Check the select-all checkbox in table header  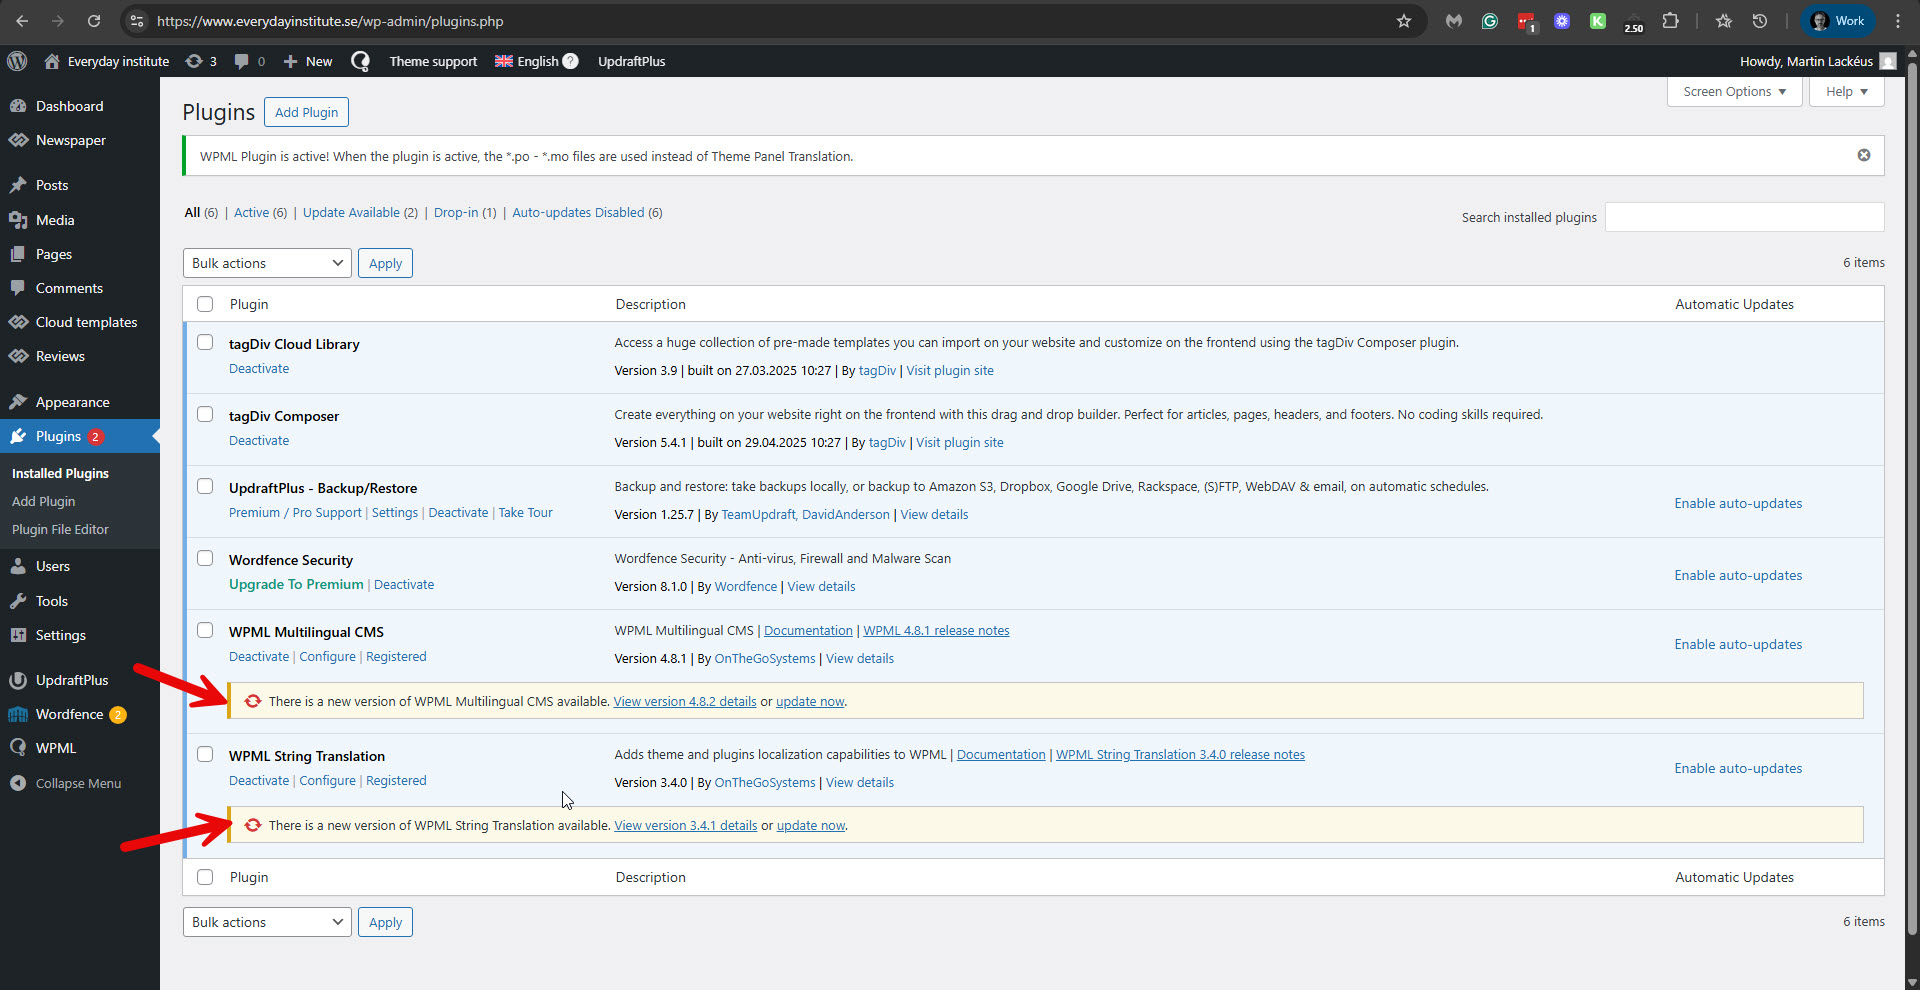tap(205, 304)
